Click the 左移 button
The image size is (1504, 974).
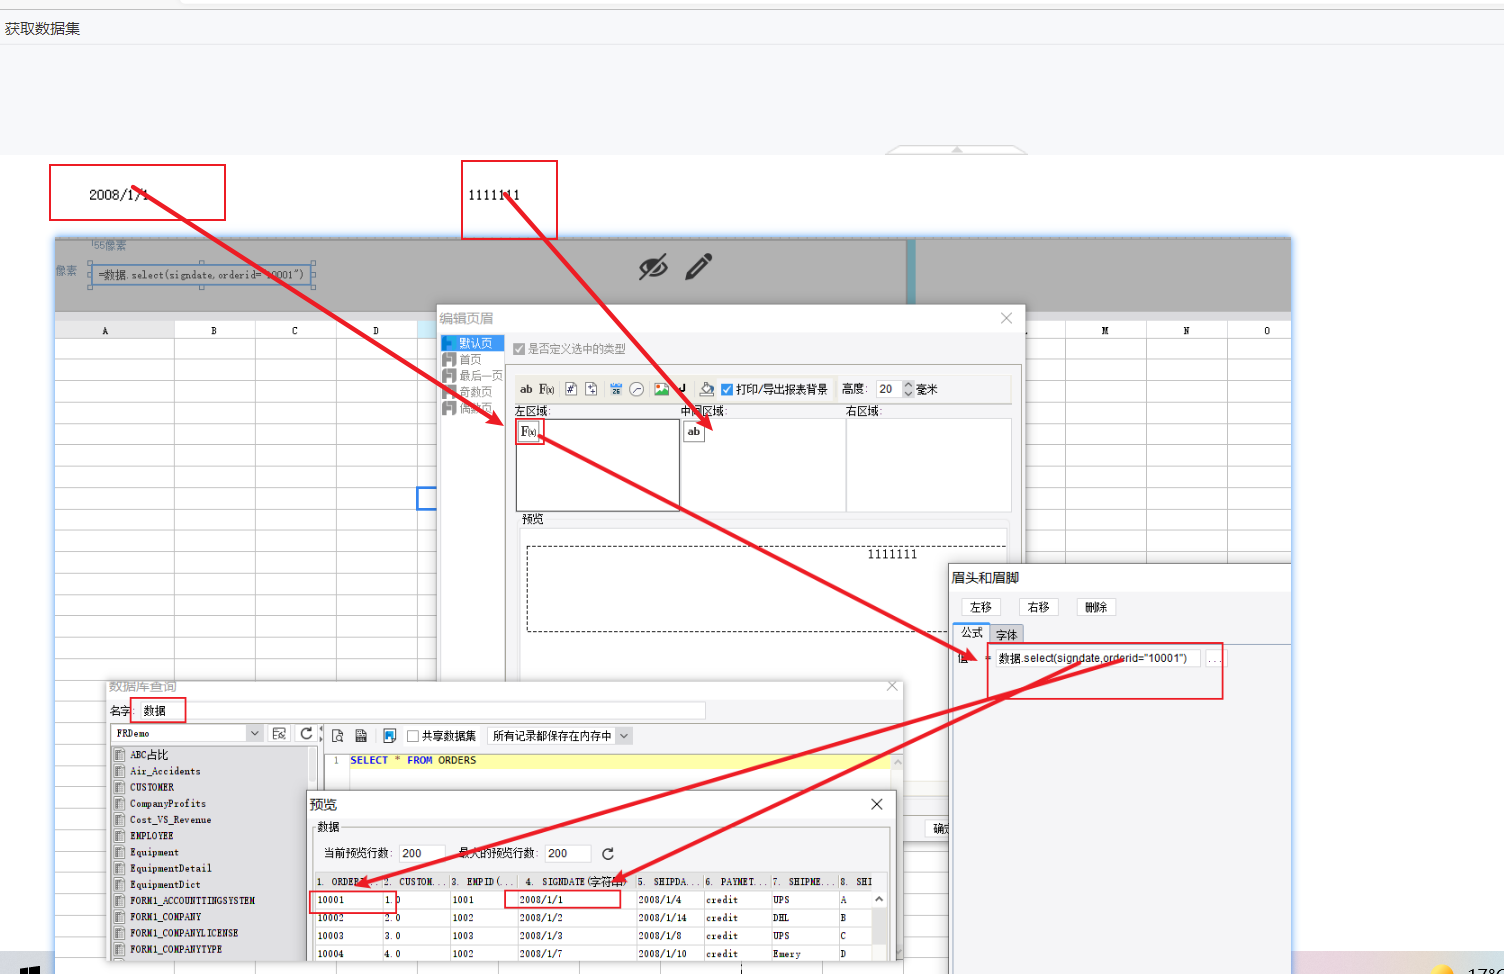981,607
